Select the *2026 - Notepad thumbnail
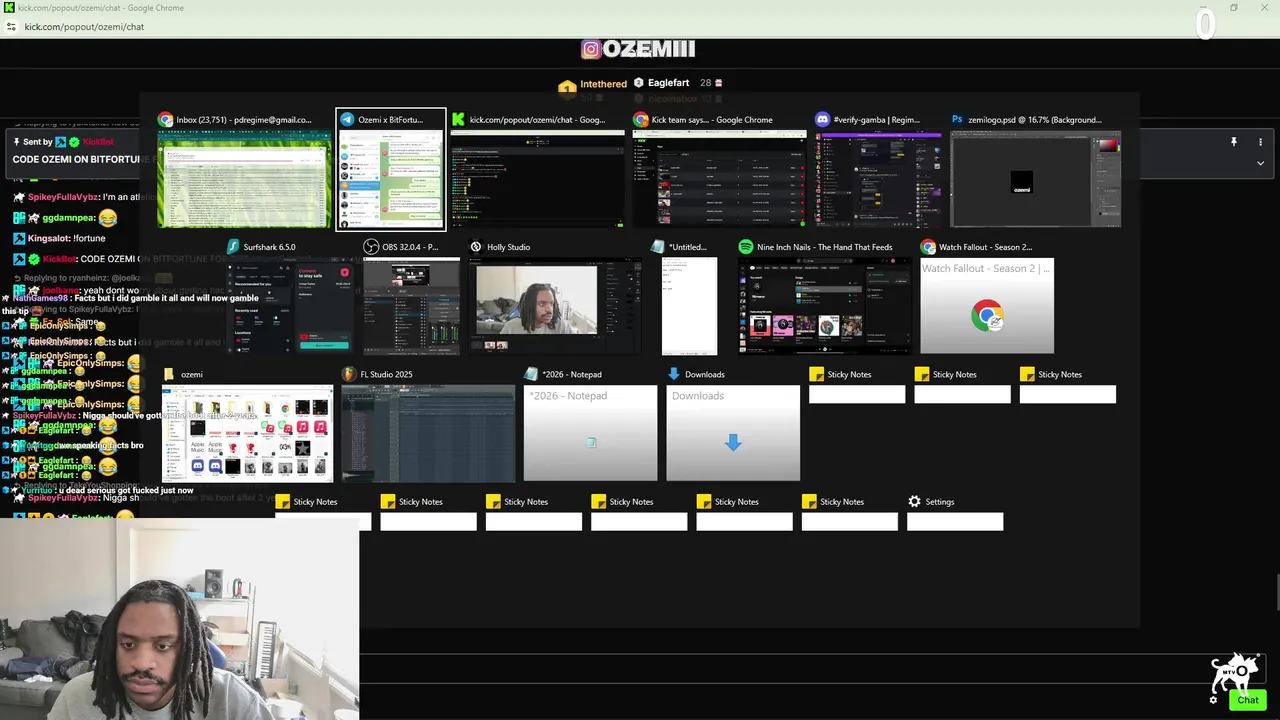This screenshot has height=720, width=1280. (x=590, y=433)
